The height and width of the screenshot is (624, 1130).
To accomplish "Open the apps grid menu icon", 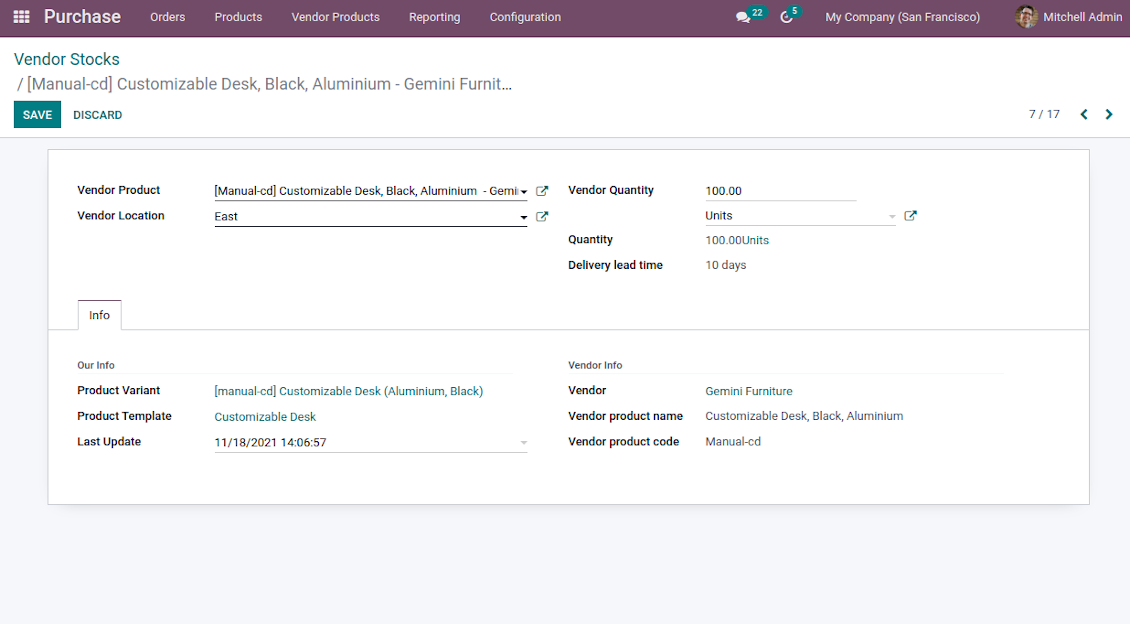I will [21, 17].
